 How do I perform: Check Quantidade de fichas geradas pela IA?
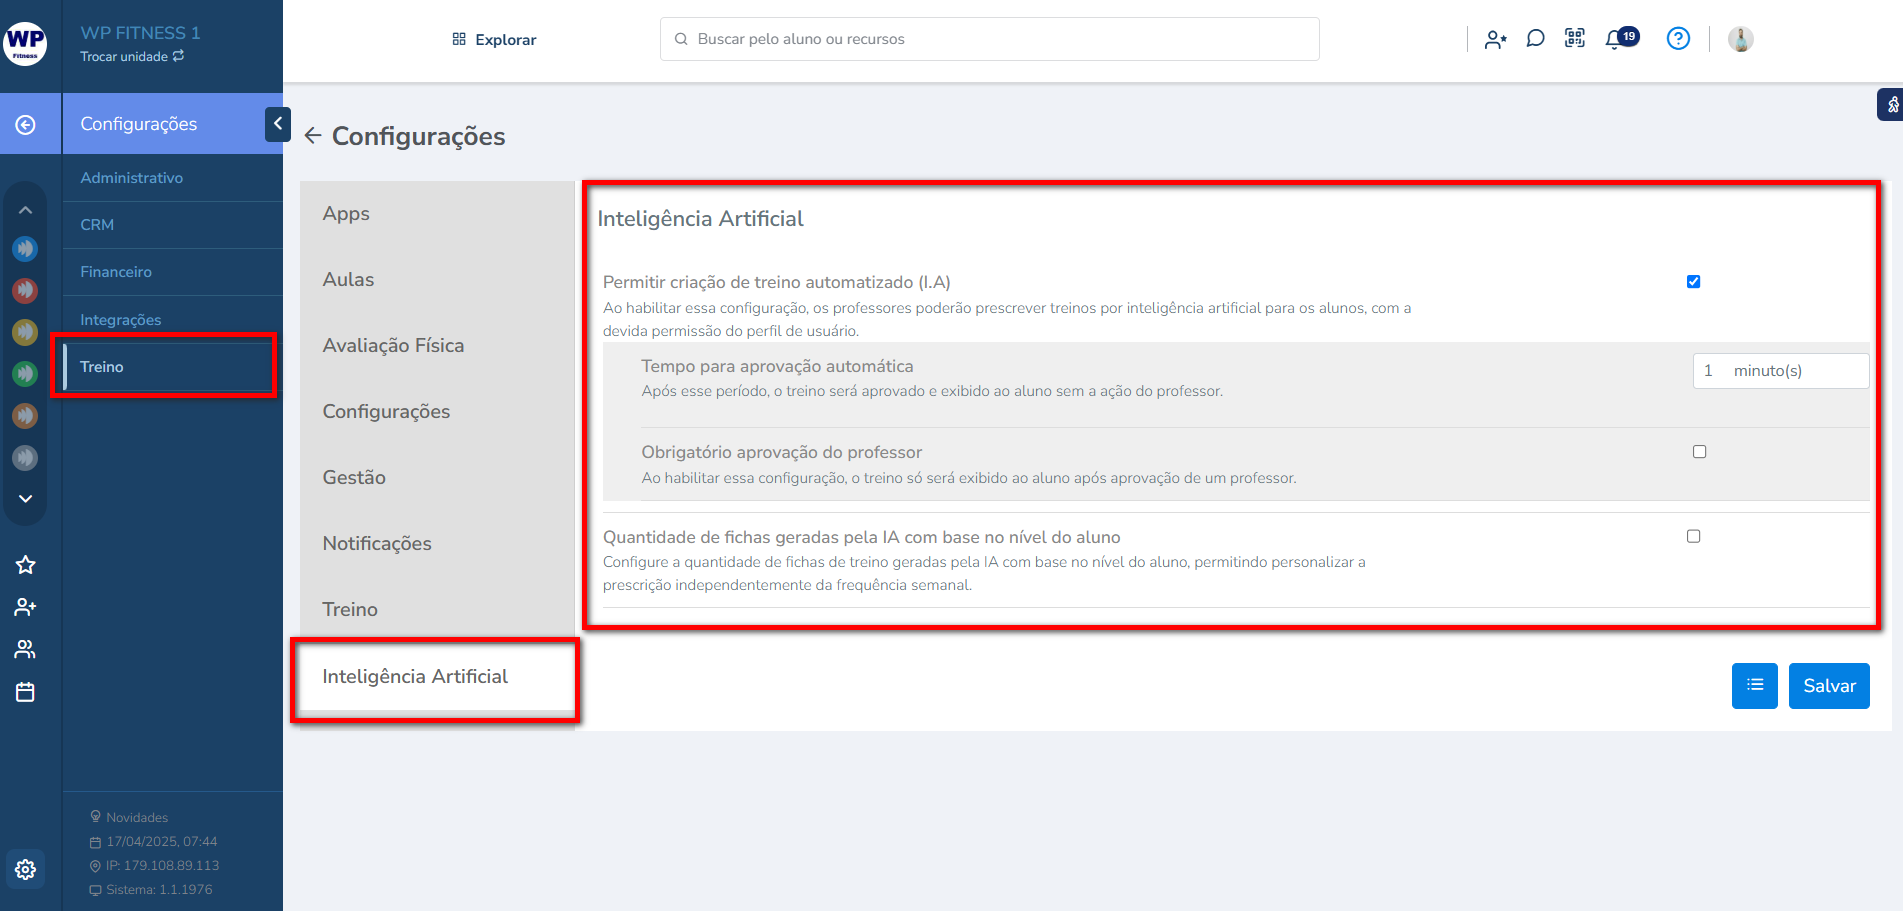(x=1693, y=537)
